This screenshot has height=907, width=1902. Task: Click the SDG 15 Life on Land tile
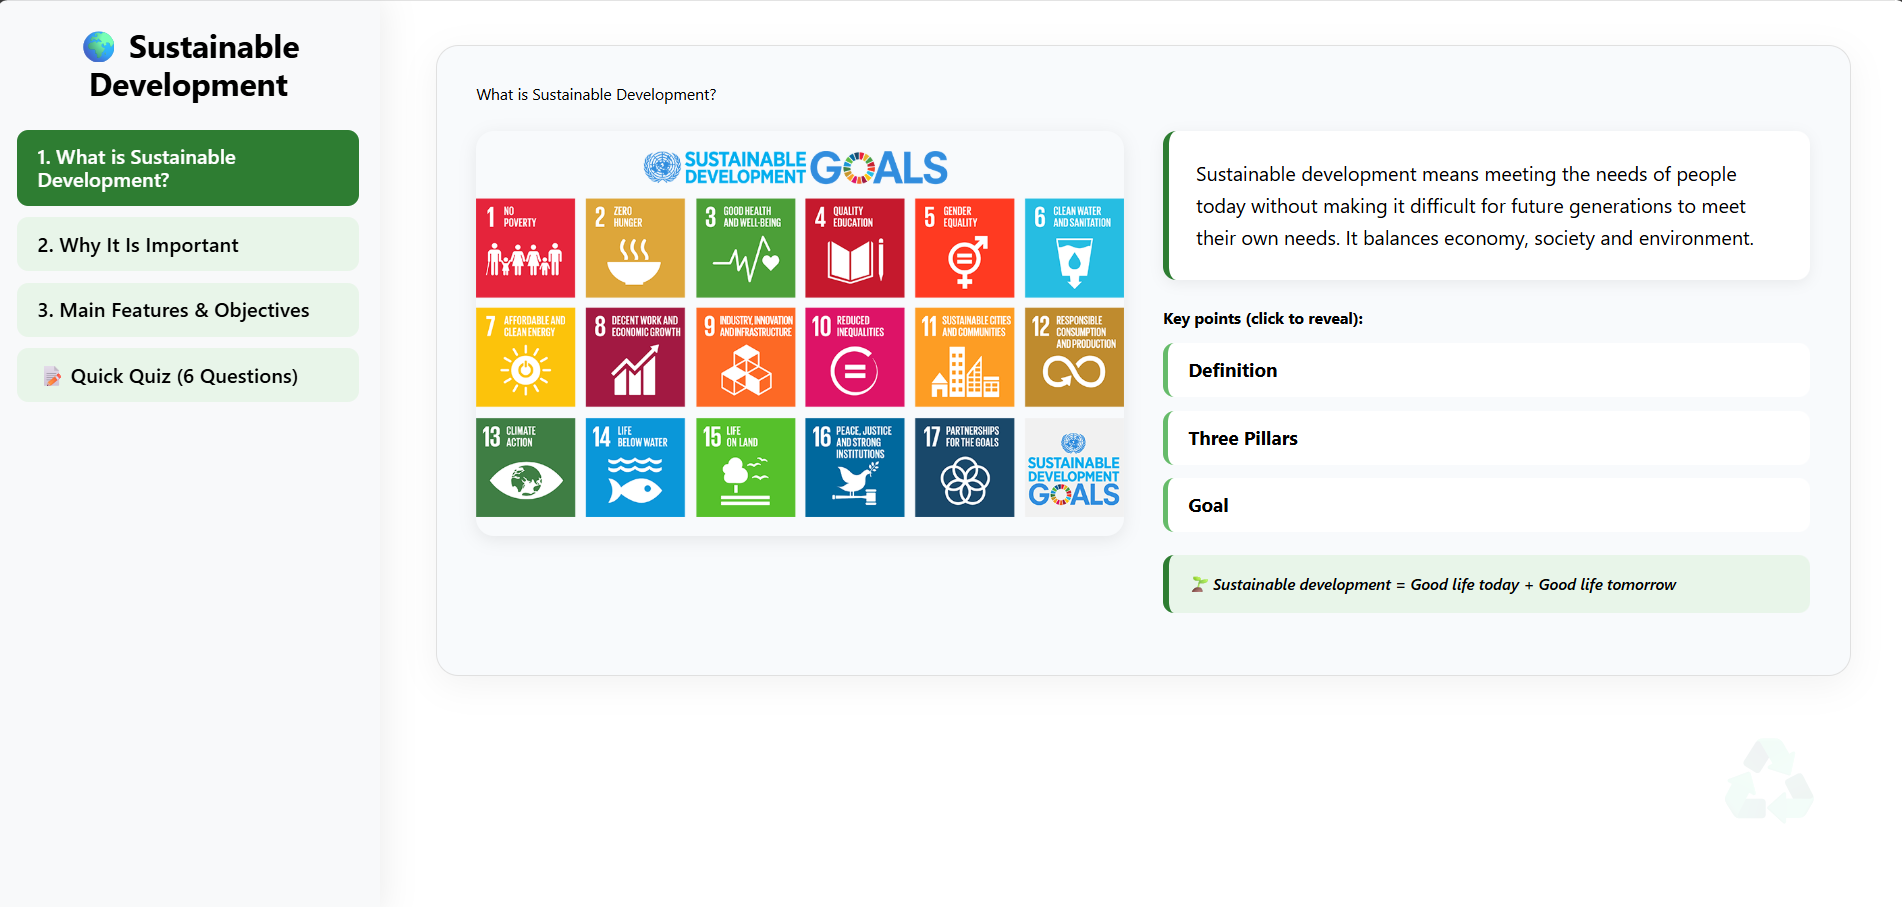pyautogui.click(x=745, y=467)
